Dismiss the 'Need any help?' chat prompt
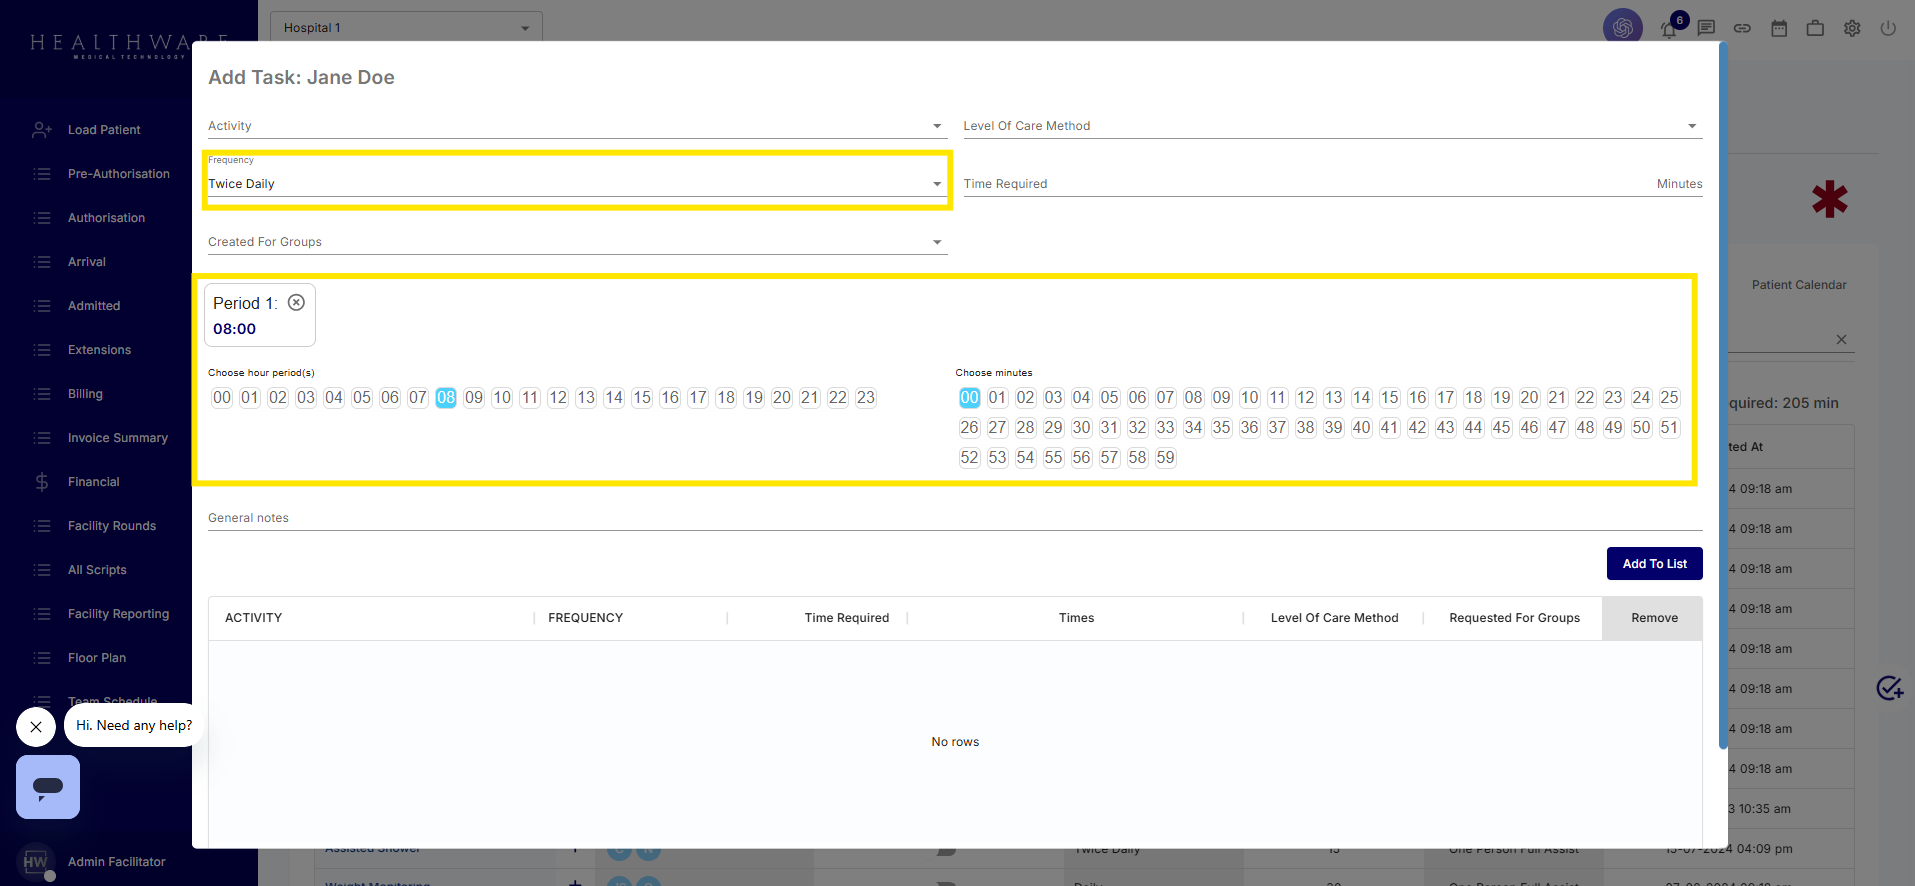The width and height of the screenshot is (1915, 886). click(x=36, y=727)
